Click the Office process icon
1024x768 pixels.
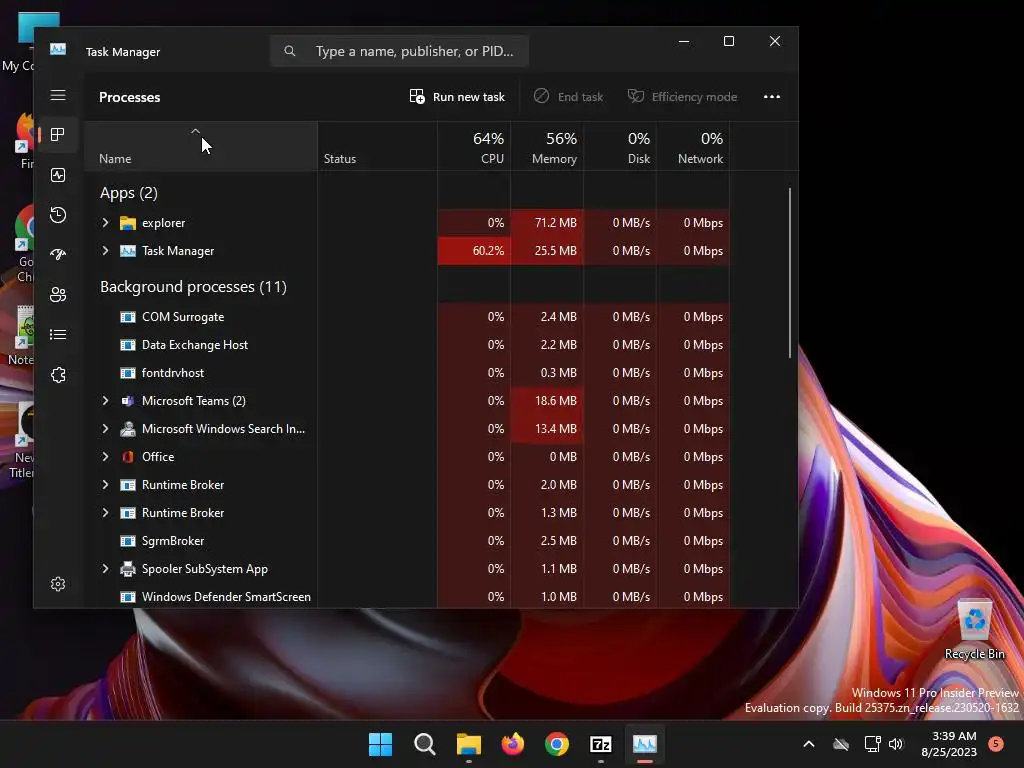128,457
